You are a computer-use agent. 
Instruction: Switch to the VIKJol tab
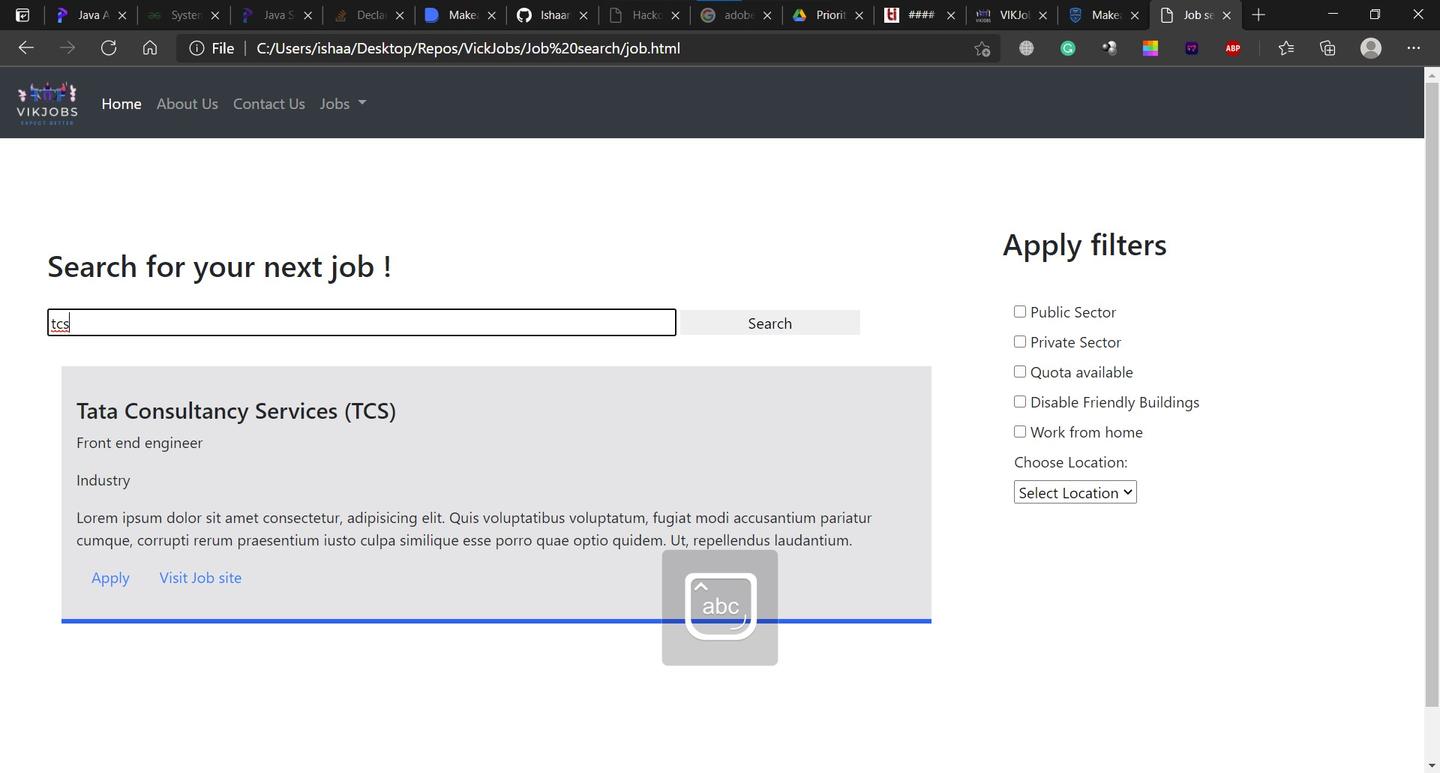pyautogui.click(x=1013, y=15)
